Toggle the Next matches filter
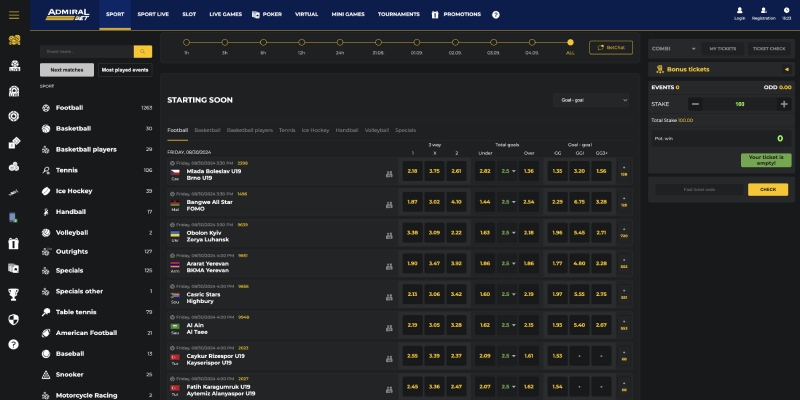This screenshot has height=400, width=800. tap(67, 70)
